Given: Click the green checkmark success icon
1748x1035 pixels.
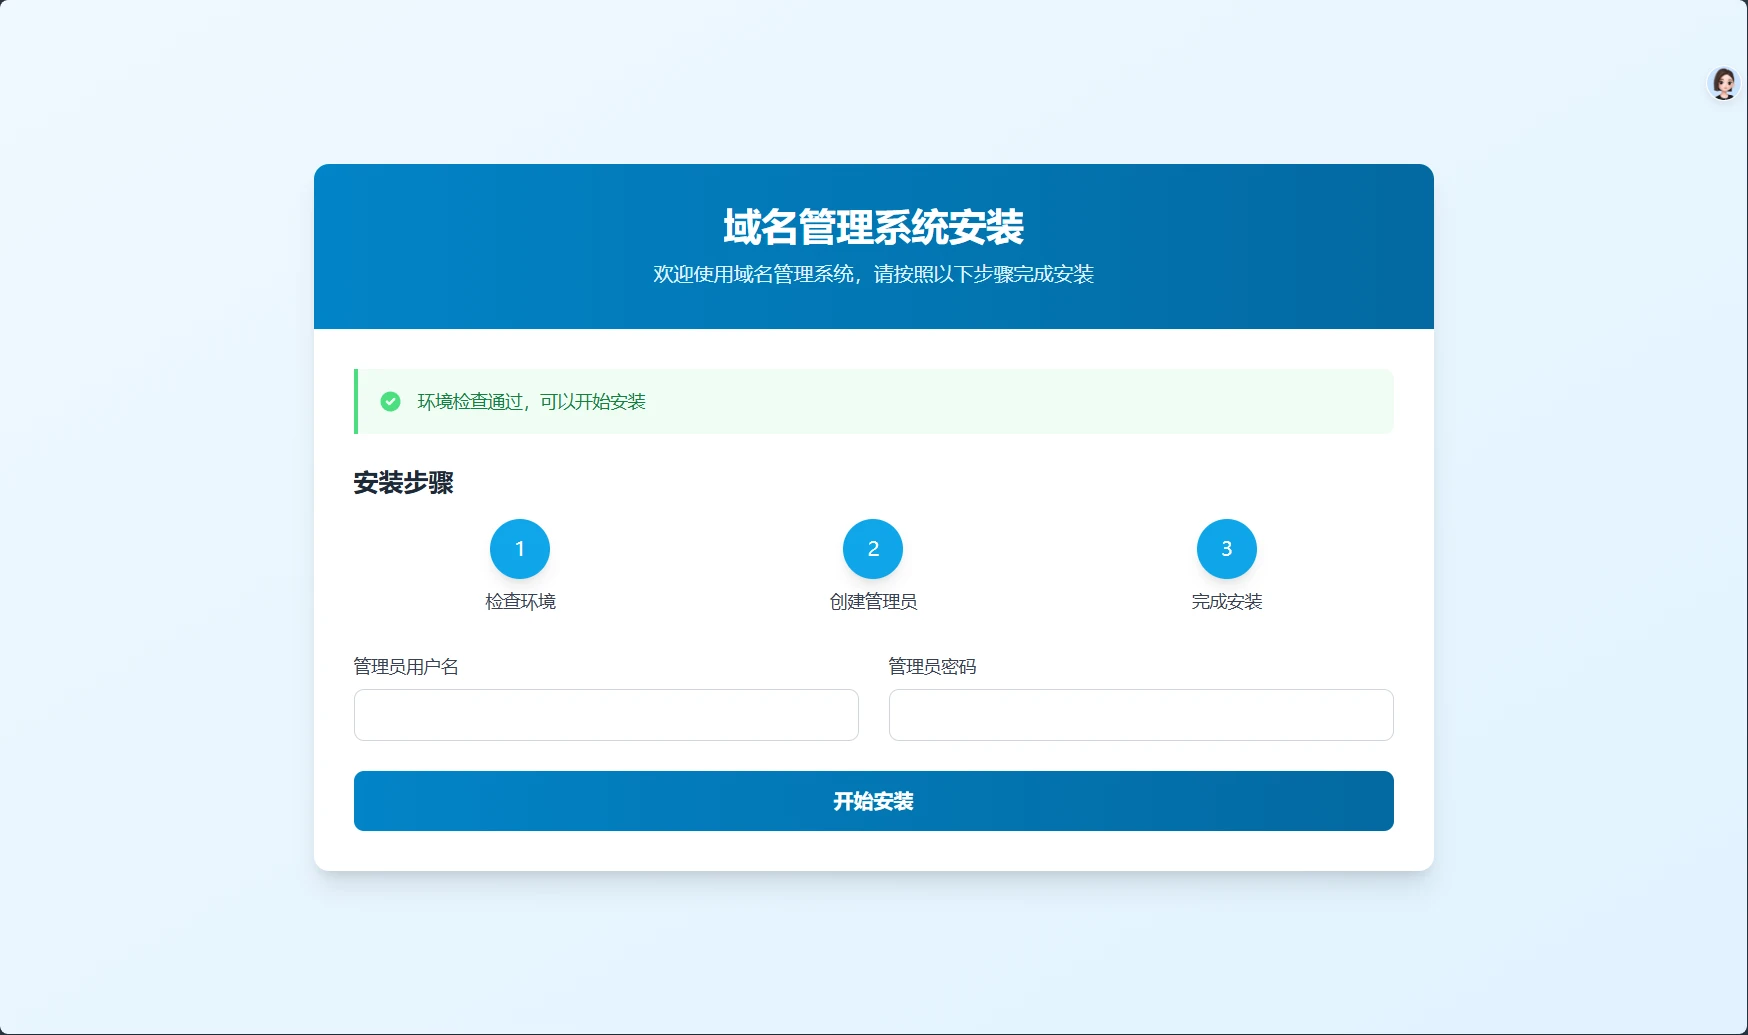Looking at the screenshot, I should pyautogui.click(x=390, y=401).
